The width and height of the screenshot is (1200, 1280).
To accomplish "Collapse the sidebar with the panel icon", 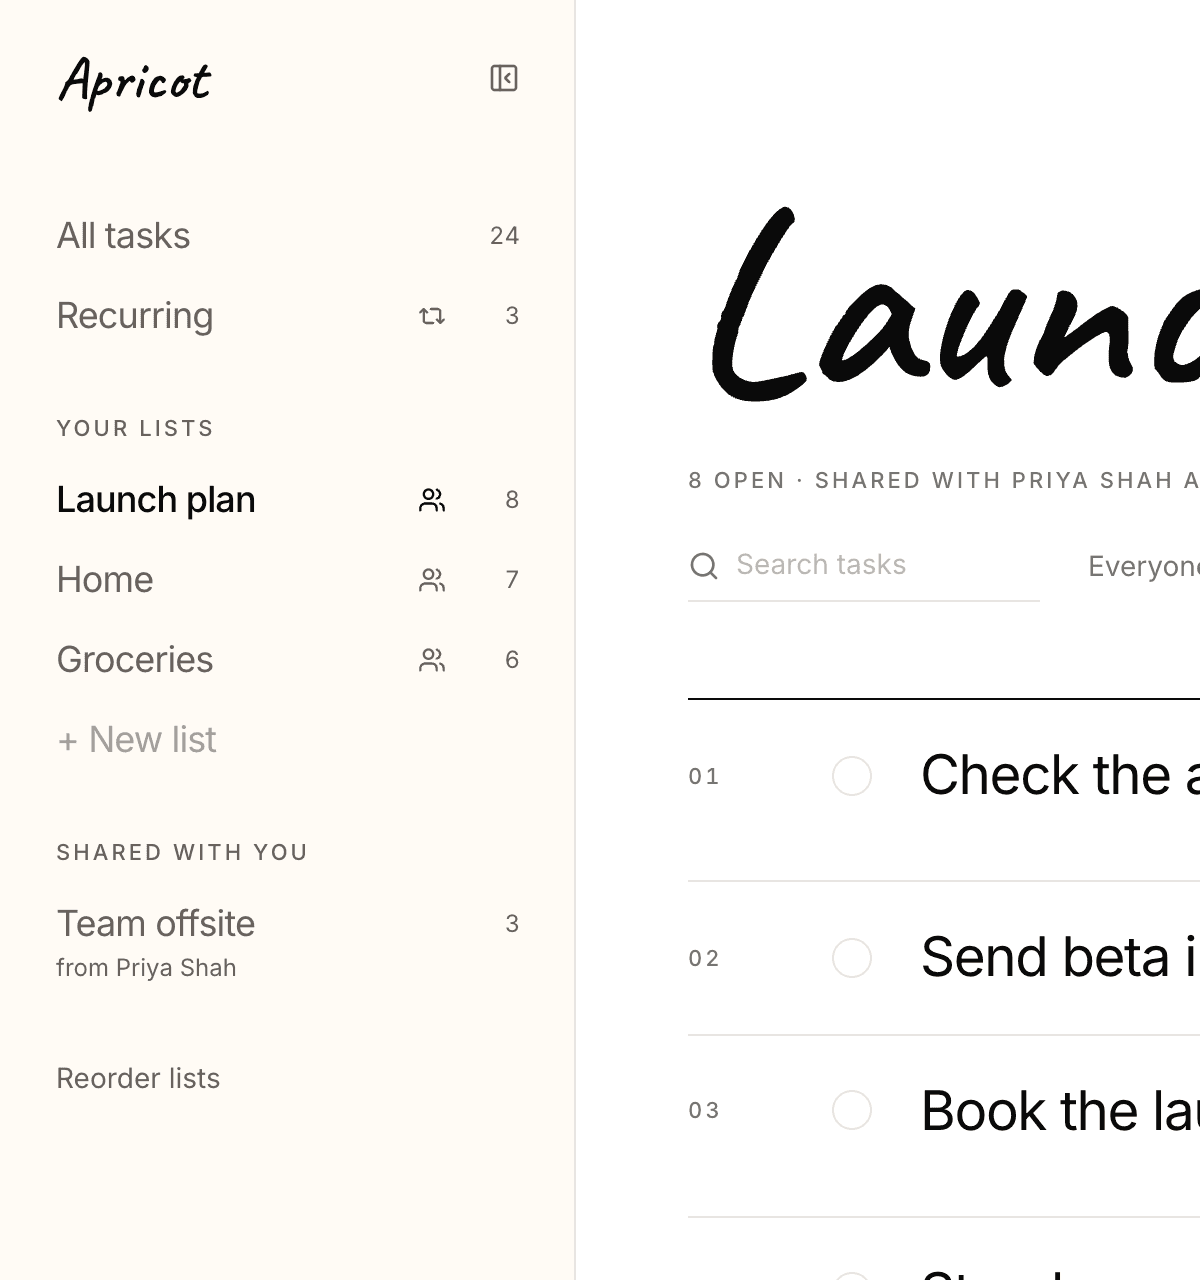I will (x=504, y=78).
